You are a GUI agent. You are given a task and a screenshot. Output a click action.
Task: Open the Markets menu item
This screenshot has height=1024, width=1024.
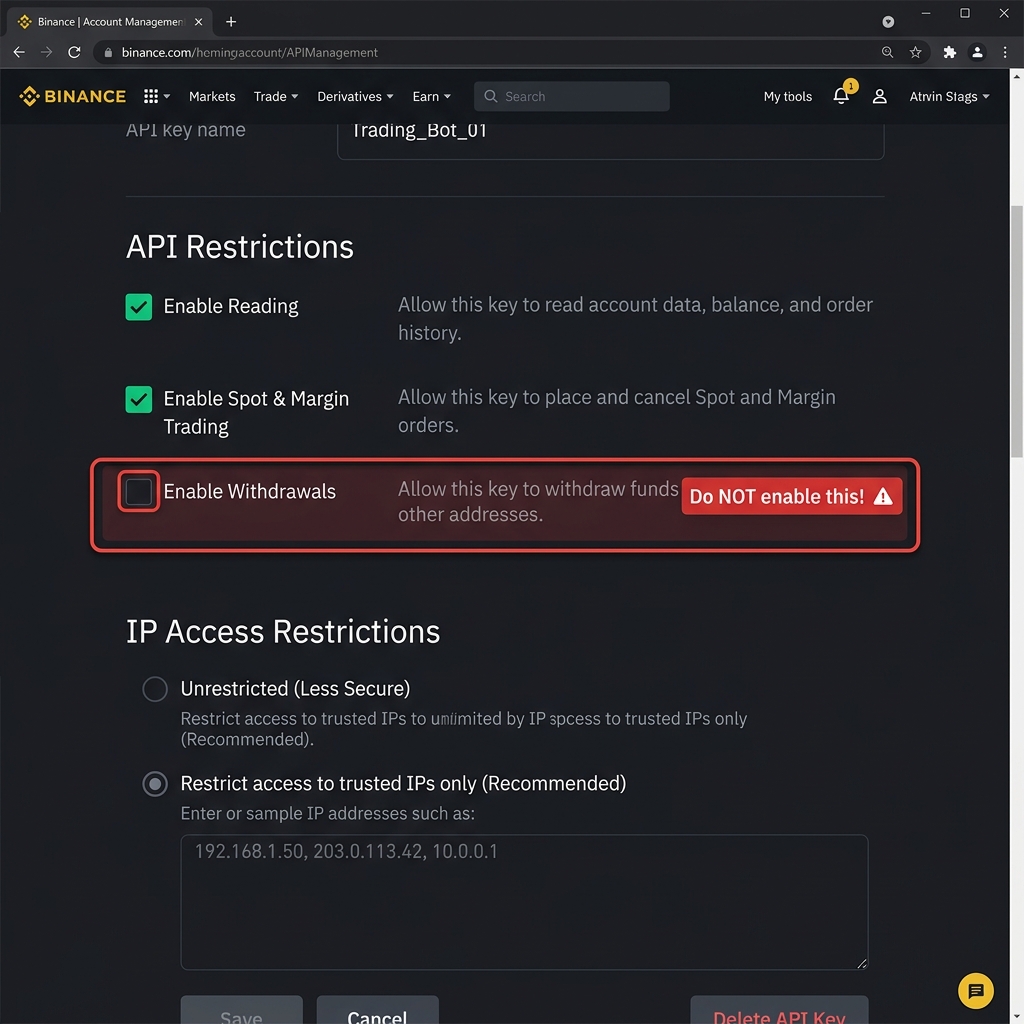[x=212, y=96]
